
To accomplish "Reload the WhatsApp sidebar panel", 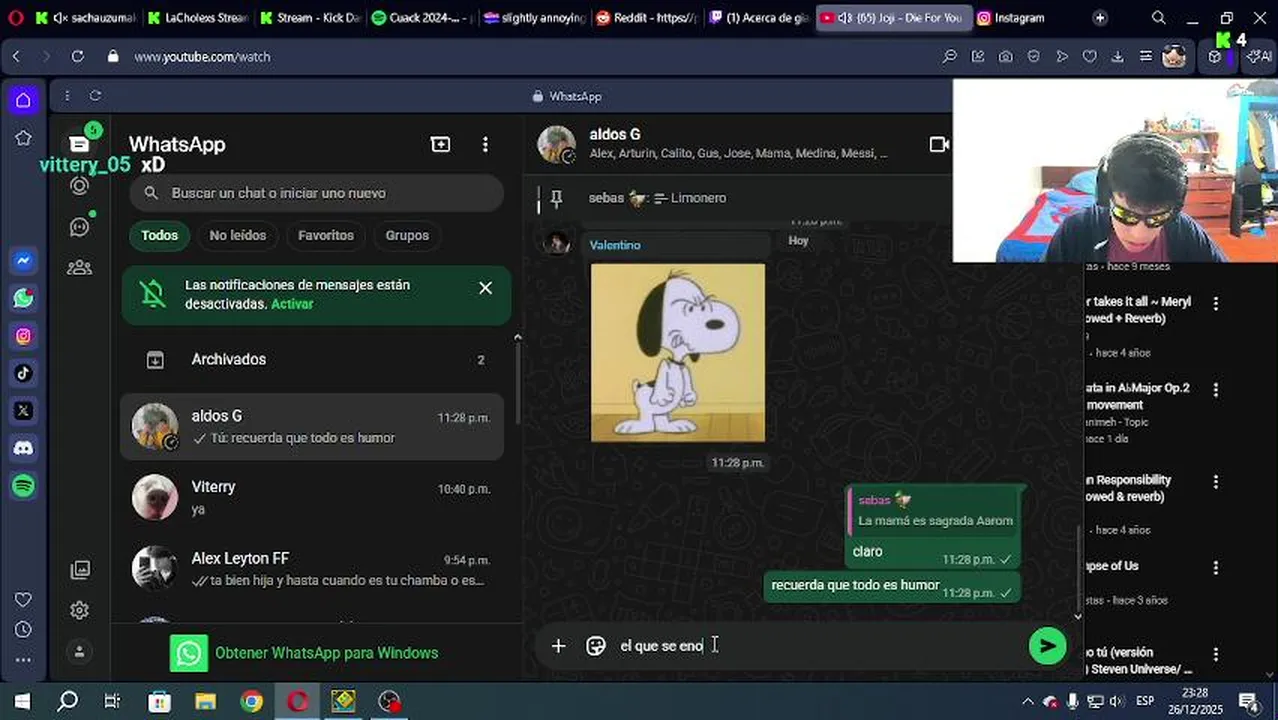I will click(x=95, y=96).
